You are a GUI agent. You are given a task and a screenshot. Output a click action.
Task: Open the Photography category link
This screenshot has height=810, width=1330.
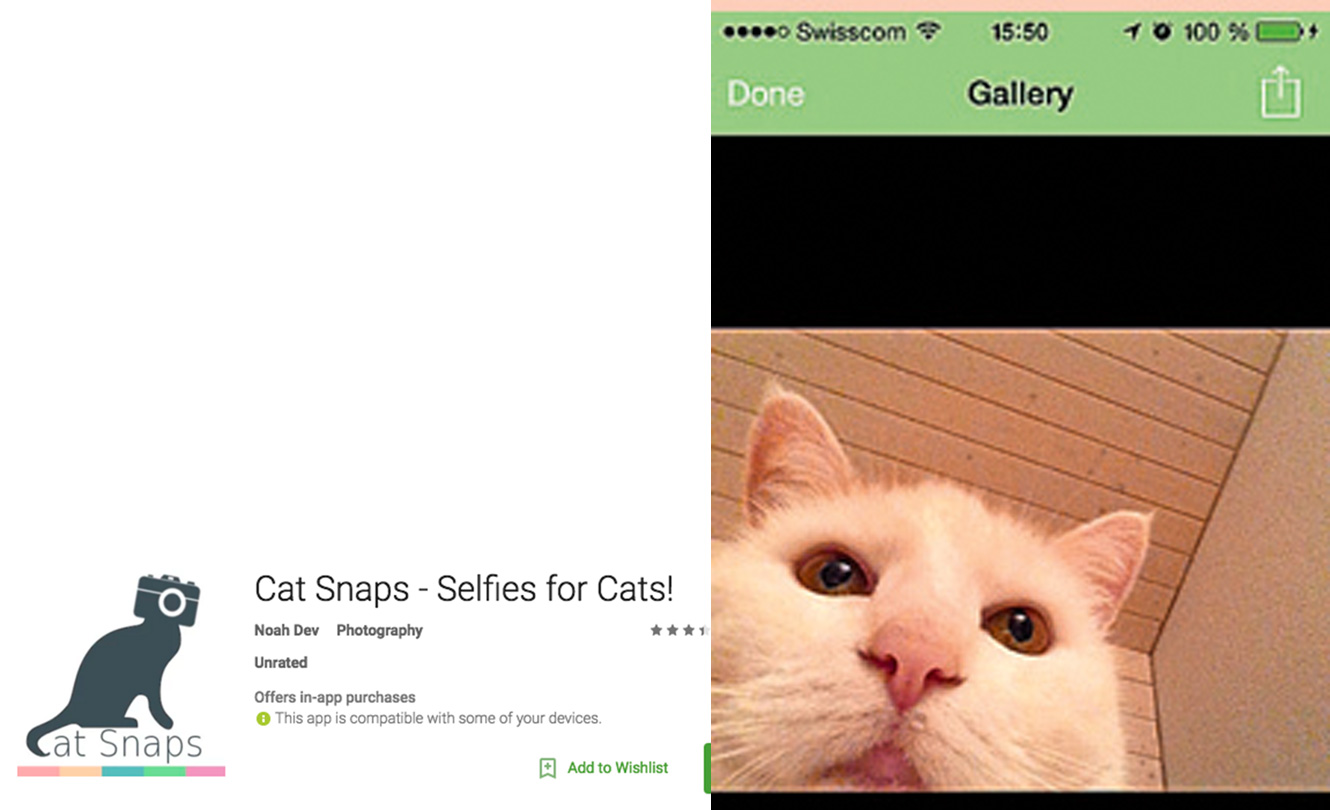[379, 630]
